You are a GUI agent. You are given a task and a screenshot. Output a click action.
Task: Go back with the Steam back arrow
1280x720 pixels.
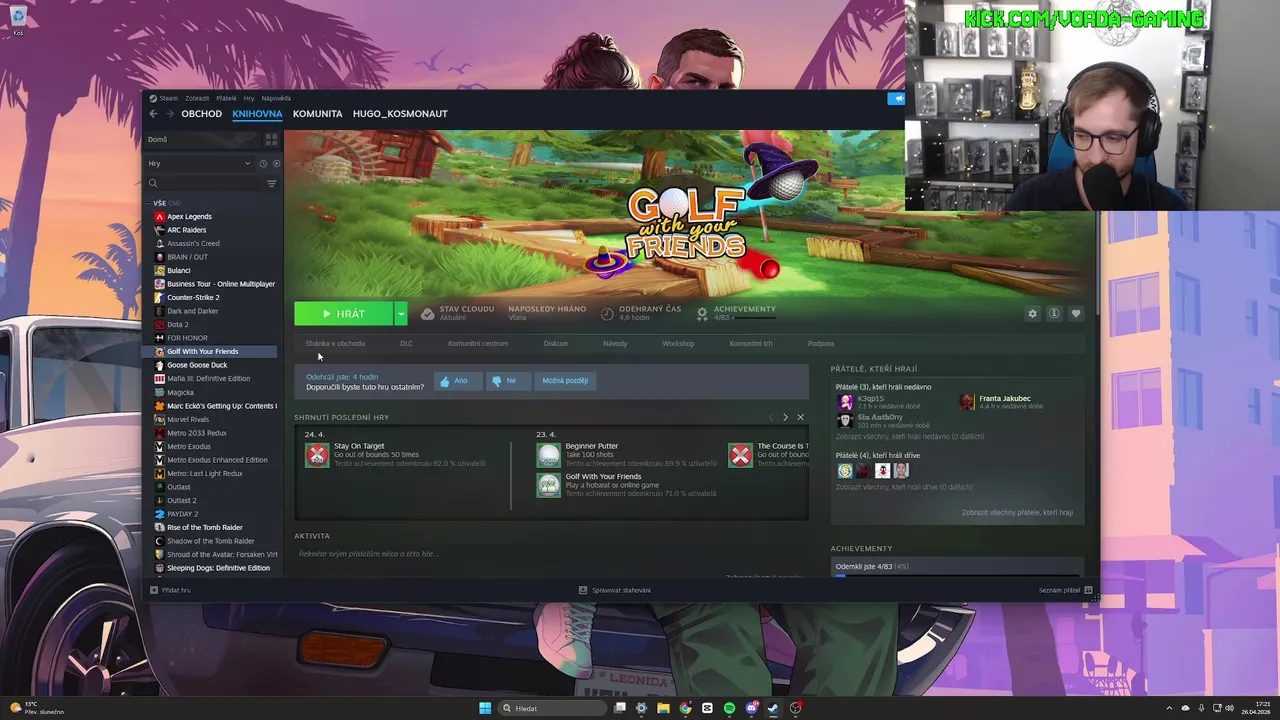153,114
